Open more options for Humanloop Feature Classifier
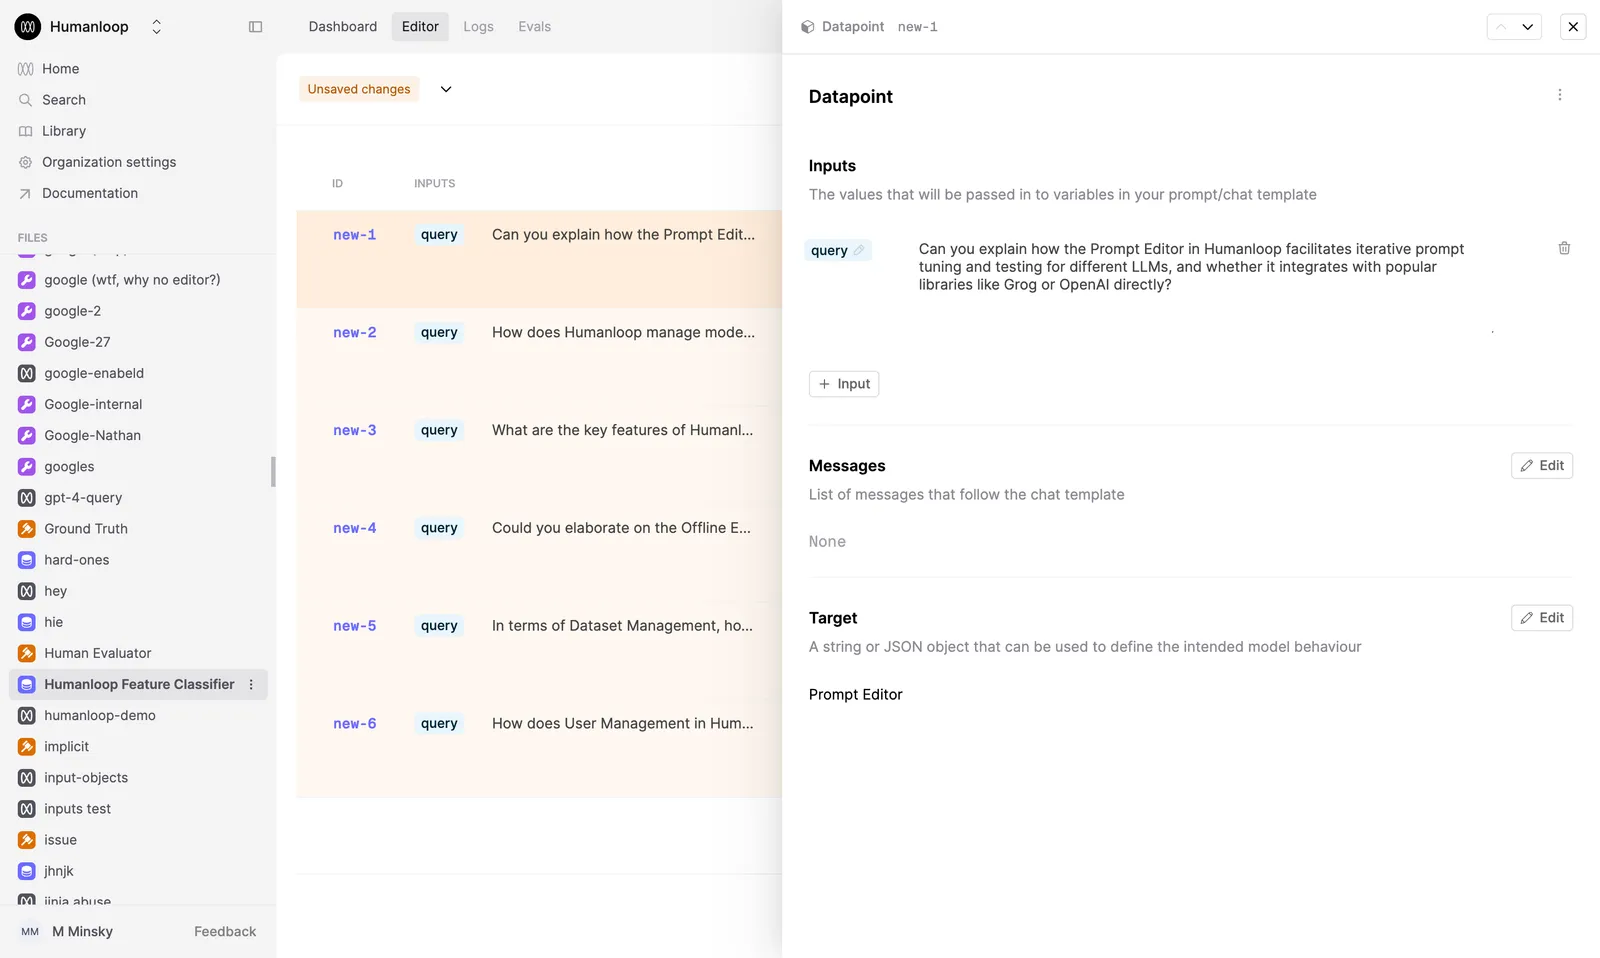The width and height of the screenshot is (1600, 958). (251, 685)
